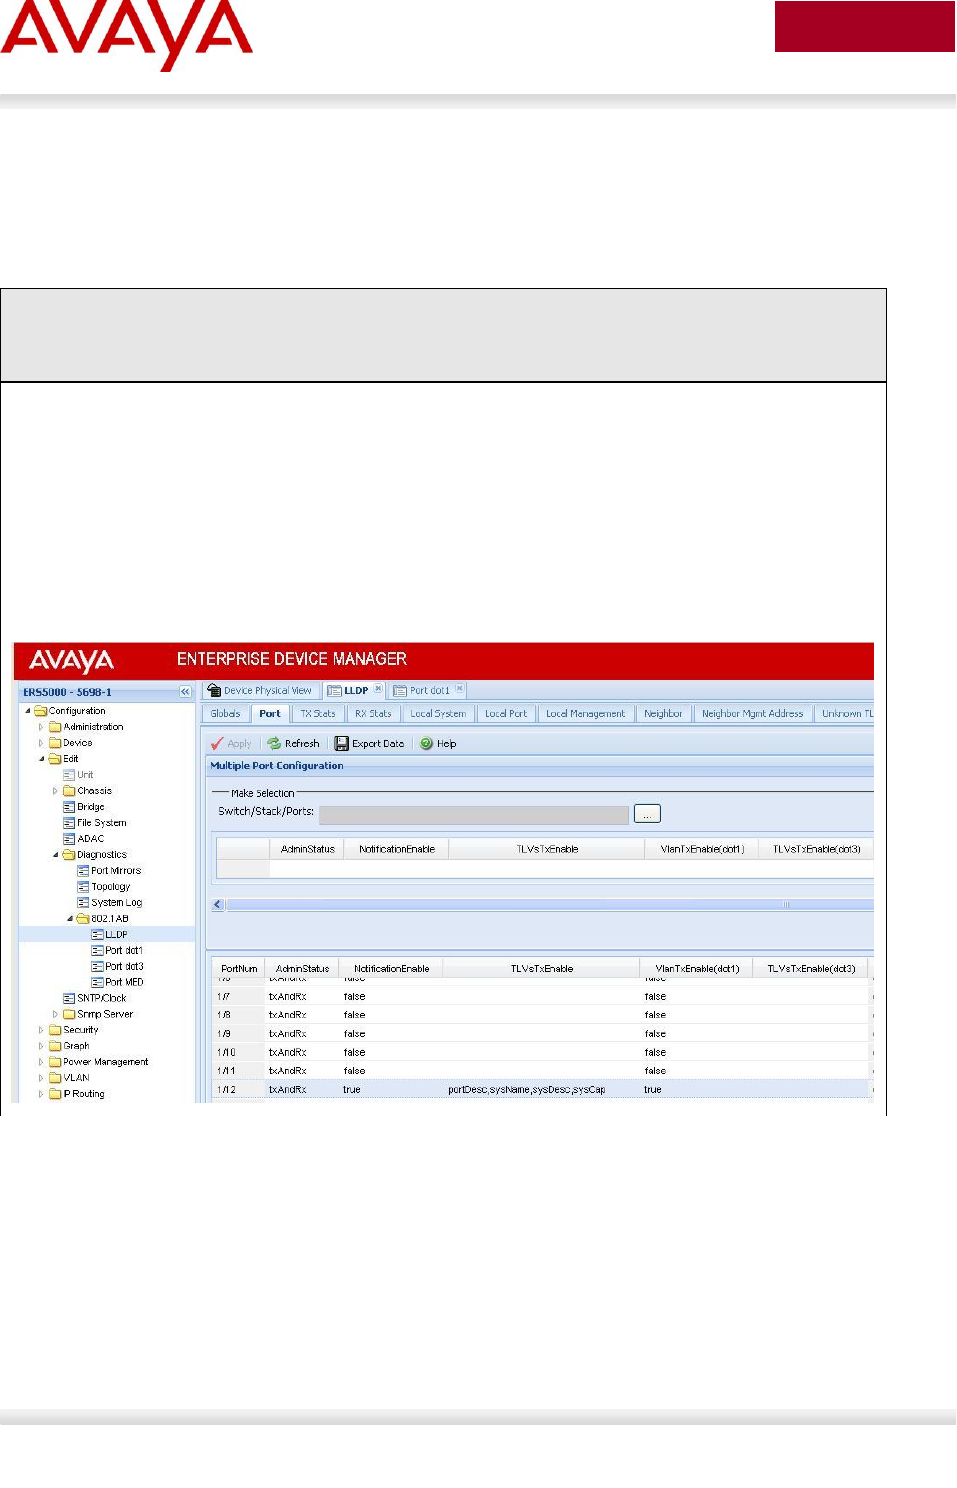Click the Export Data button label
The height and width of the screenshot is (1488, 957).
click(378, 744)
